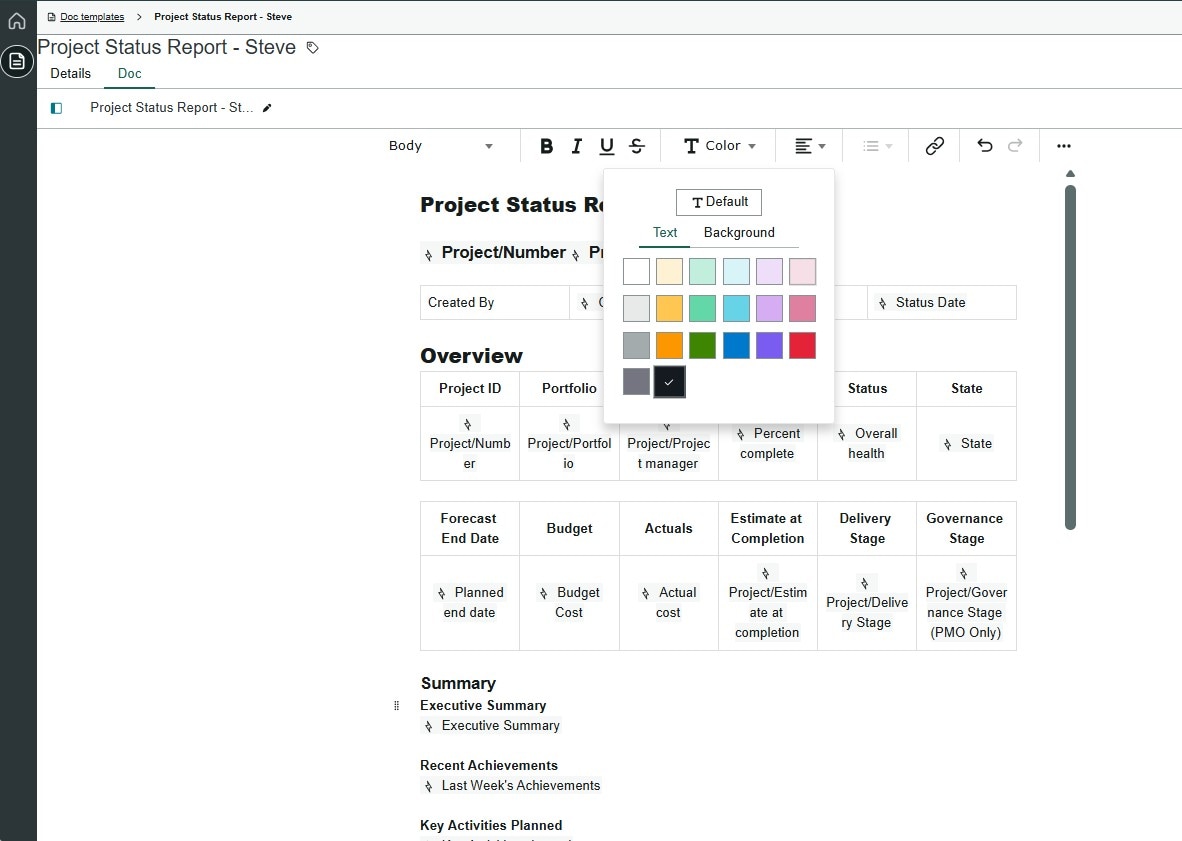Click the Default color button

point(719,202)
